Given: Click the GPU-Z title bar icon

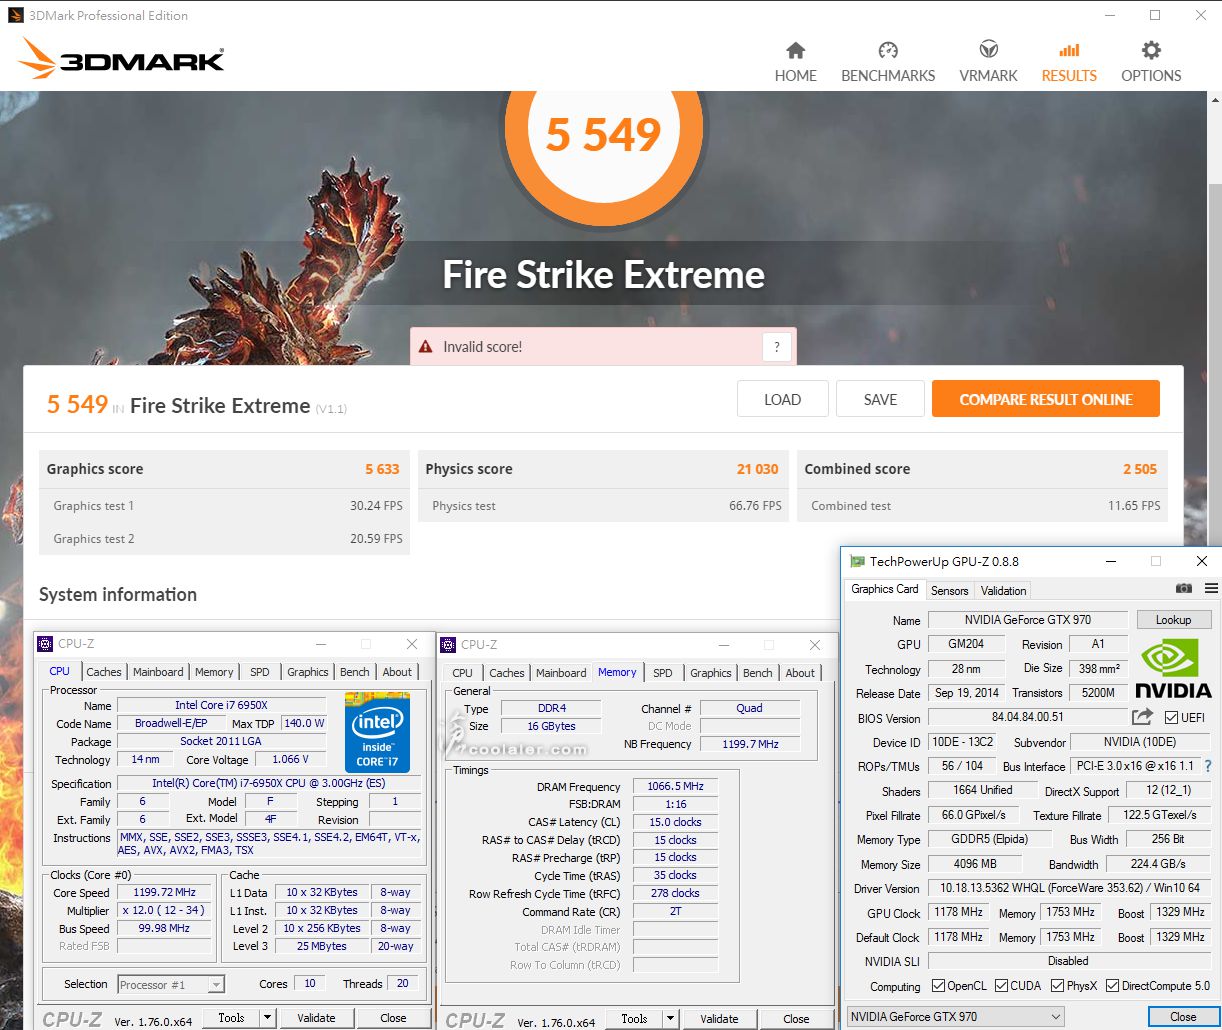Looking at the screenshot, I should [857, 561].
